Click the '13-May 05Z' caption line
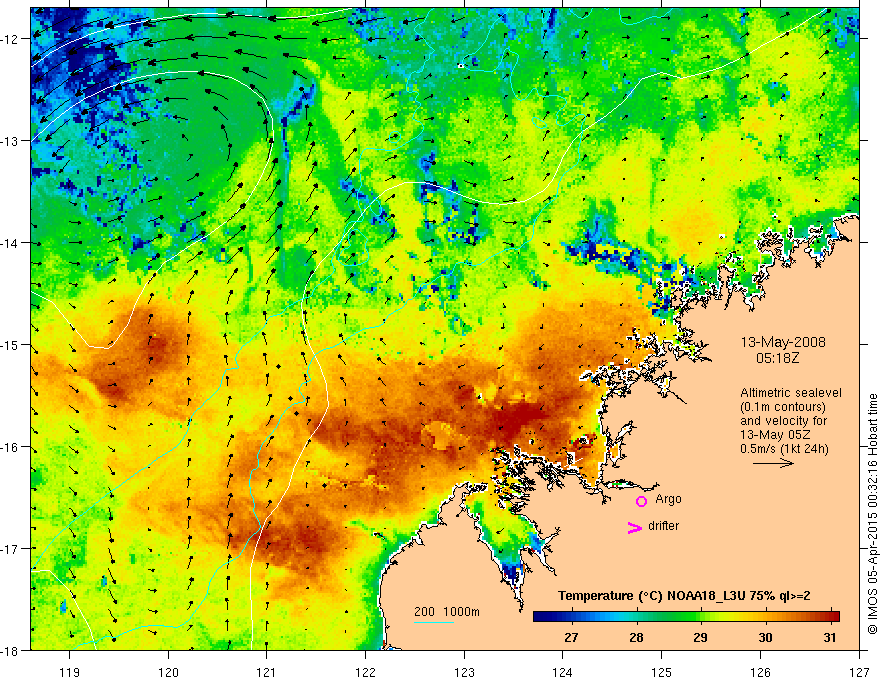Image resolution: width=880 pixels, height=680 pixels. pos(774,435)
